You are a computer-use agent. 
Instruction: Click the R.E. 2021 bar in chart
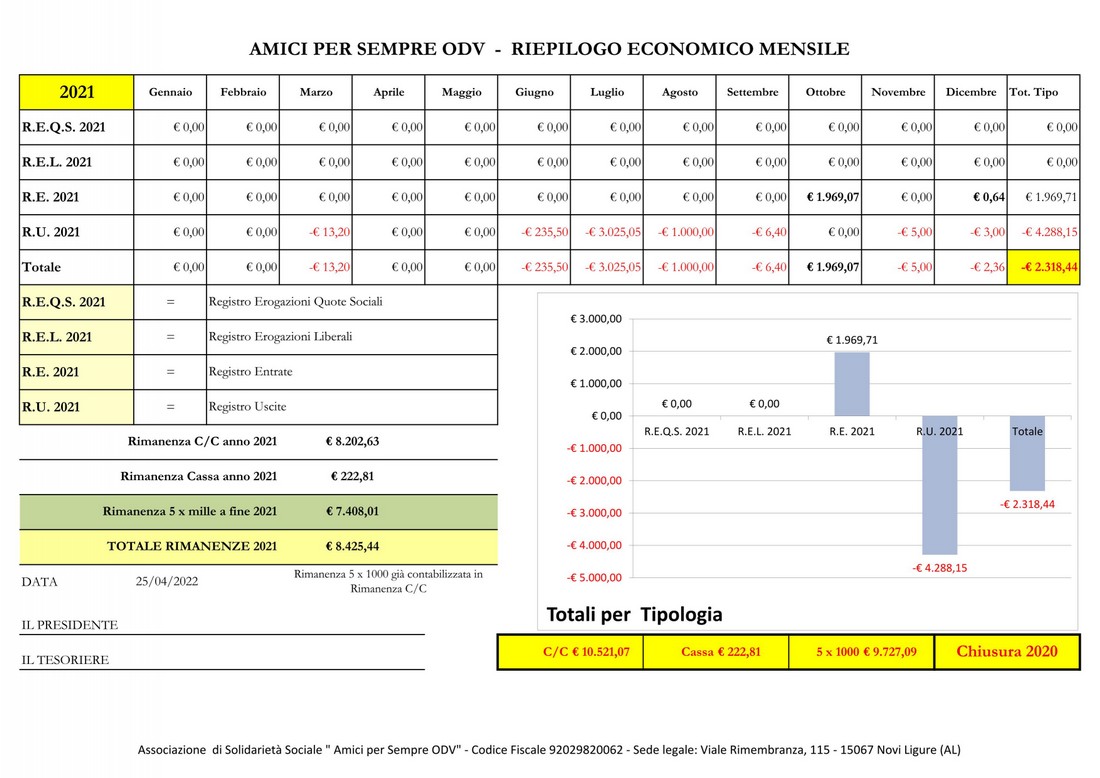tap(852, 384)
